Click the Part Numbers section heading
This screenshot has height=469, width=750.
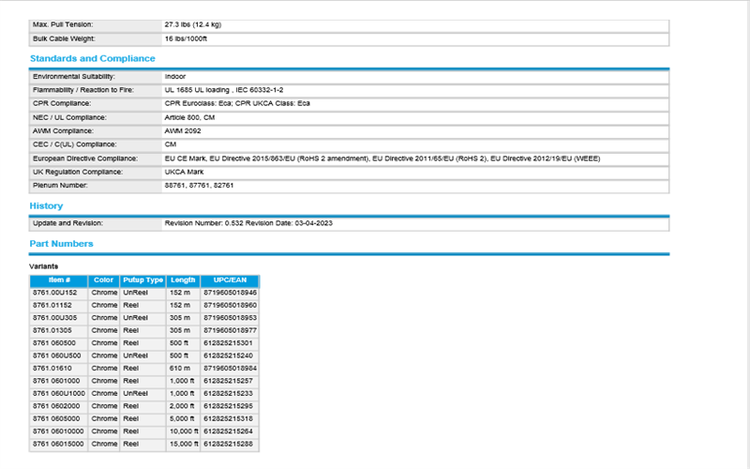coord(61,243)
